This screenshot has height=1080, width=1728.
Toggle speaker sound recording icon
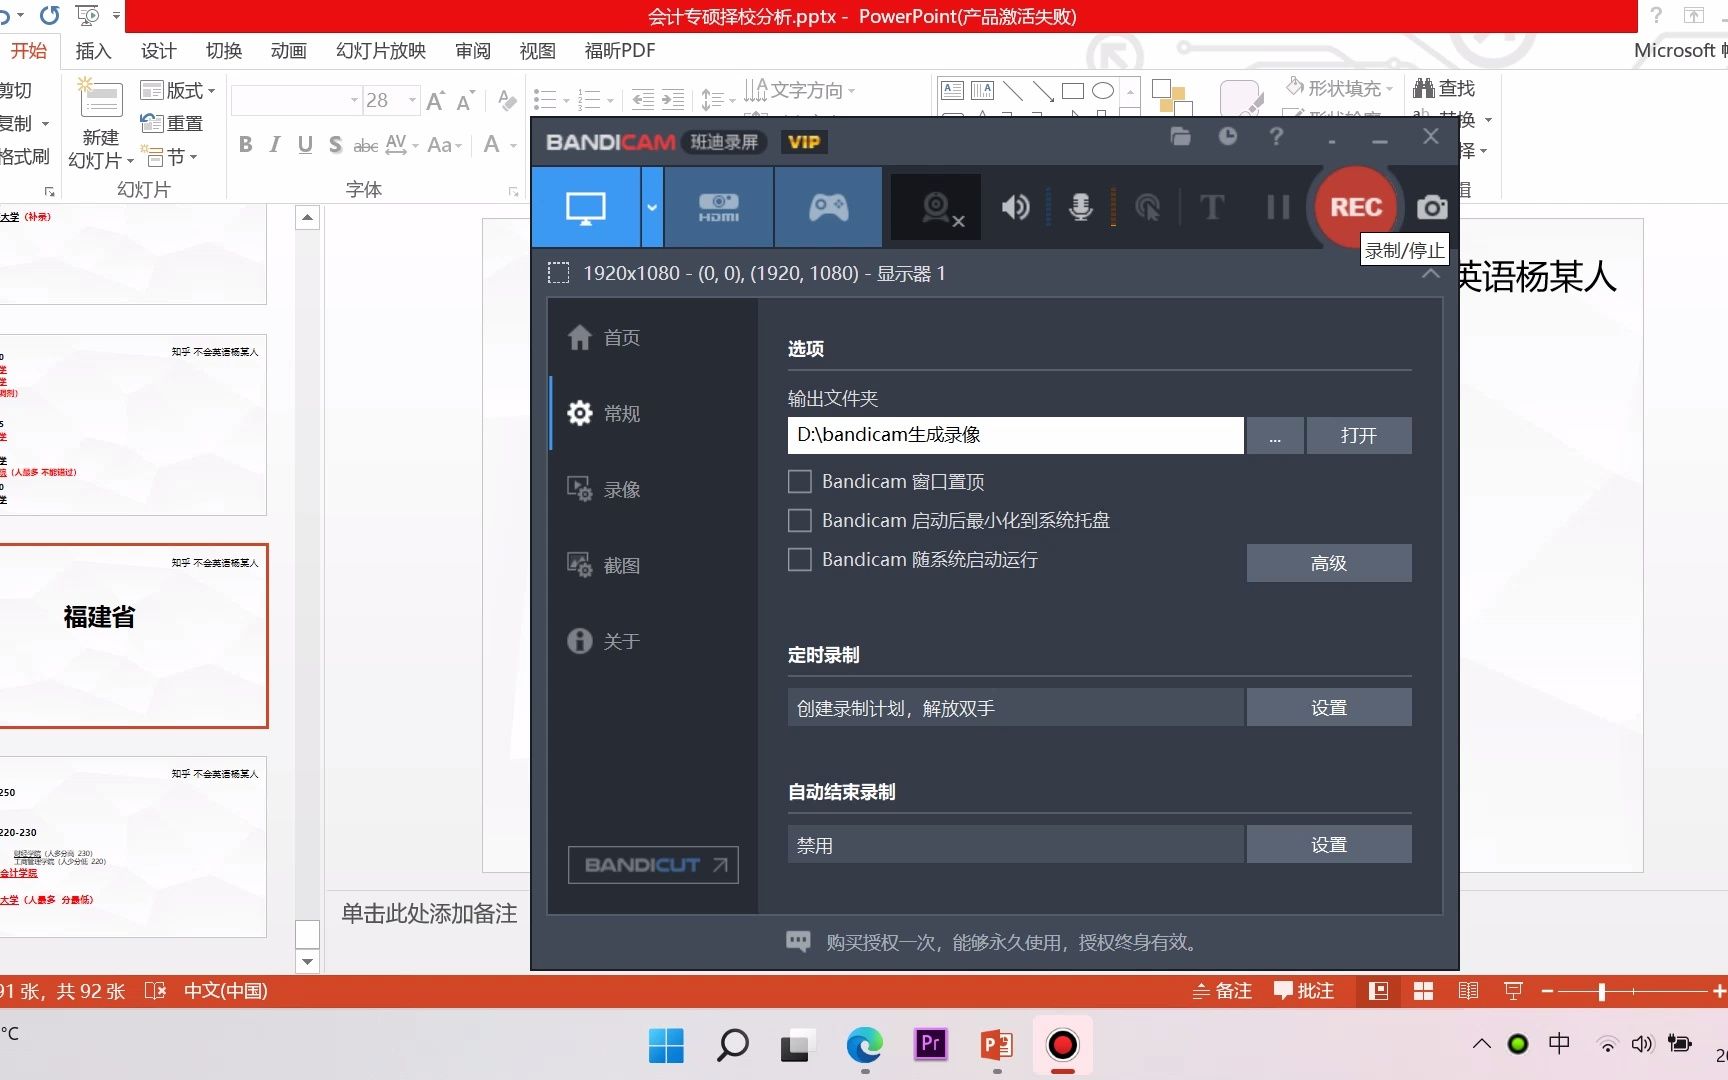(1015, 207)
